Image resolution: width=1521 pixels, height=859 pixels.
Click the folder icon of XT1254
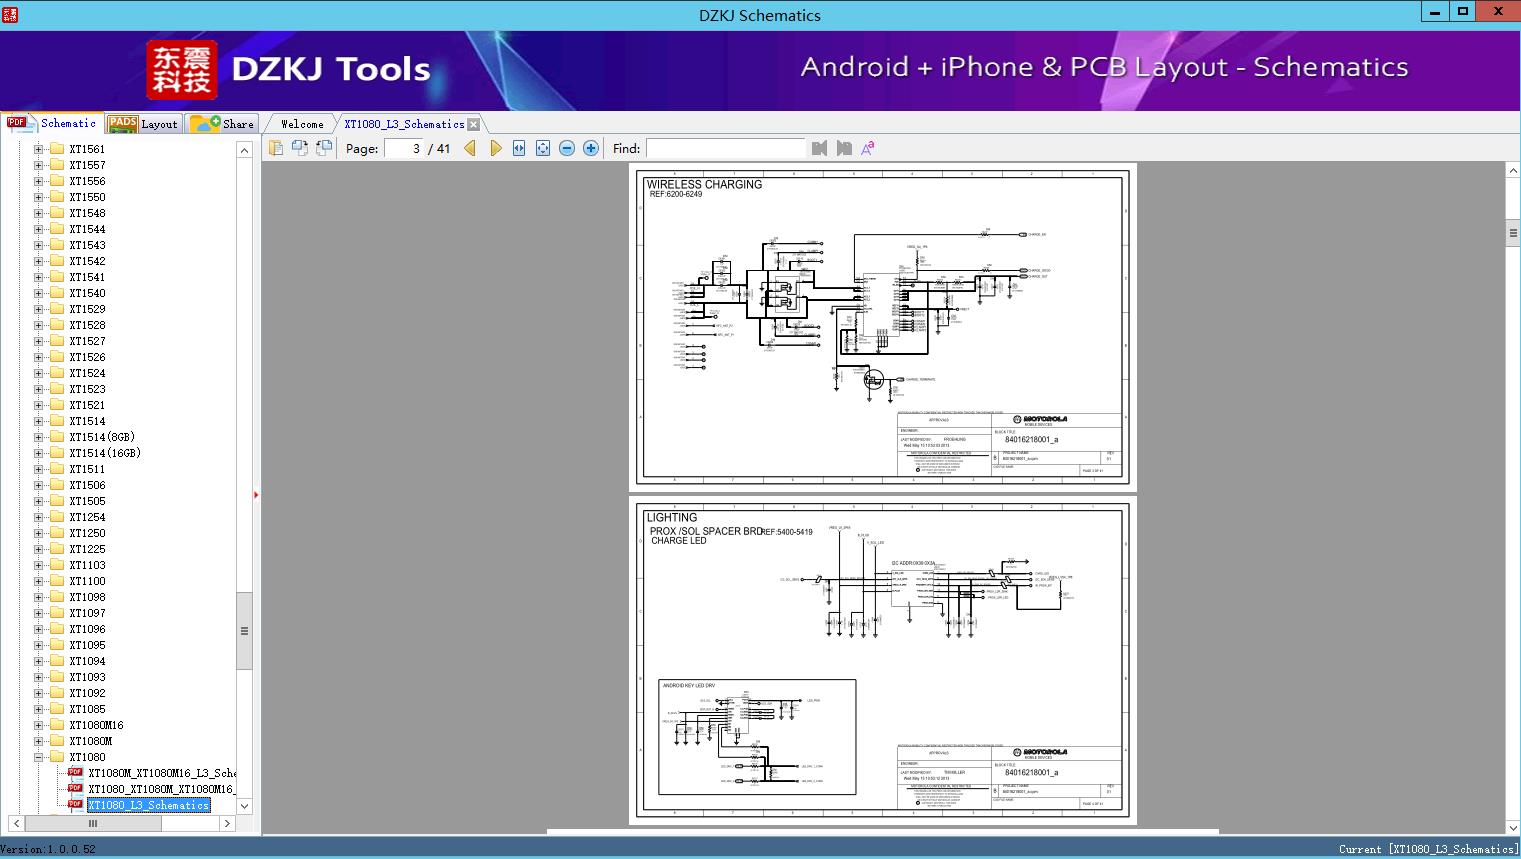(x=57, y=517)
